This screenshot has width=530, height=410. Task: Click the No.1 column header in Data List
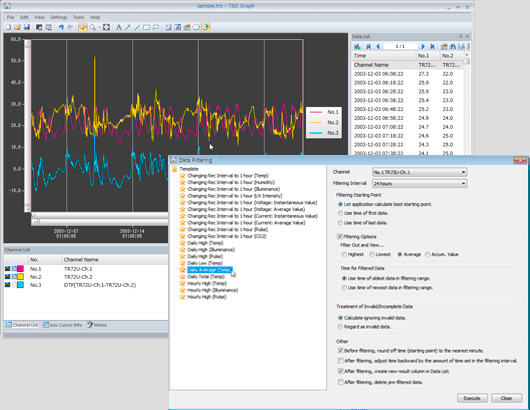[x=428, y=55]
